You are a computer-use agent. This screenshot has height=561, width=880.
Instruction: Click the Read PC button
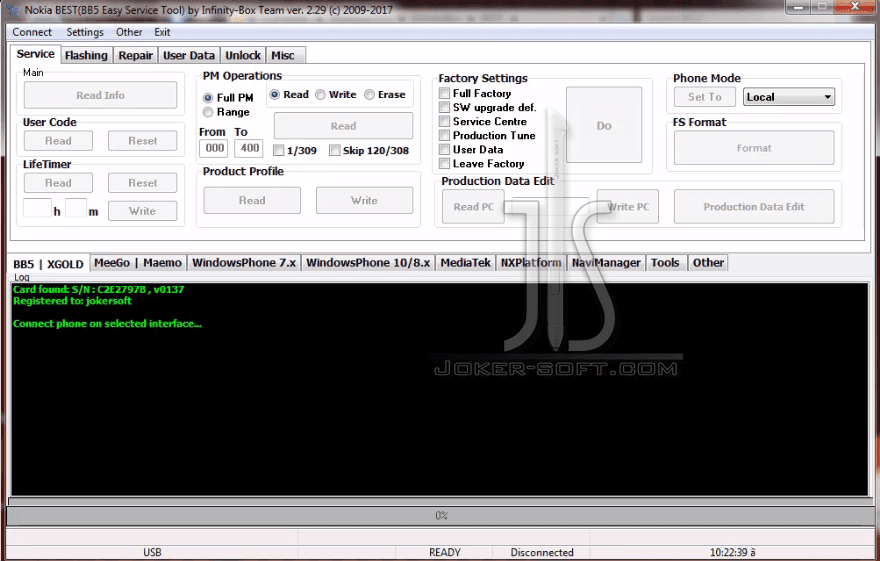(474, 206)
